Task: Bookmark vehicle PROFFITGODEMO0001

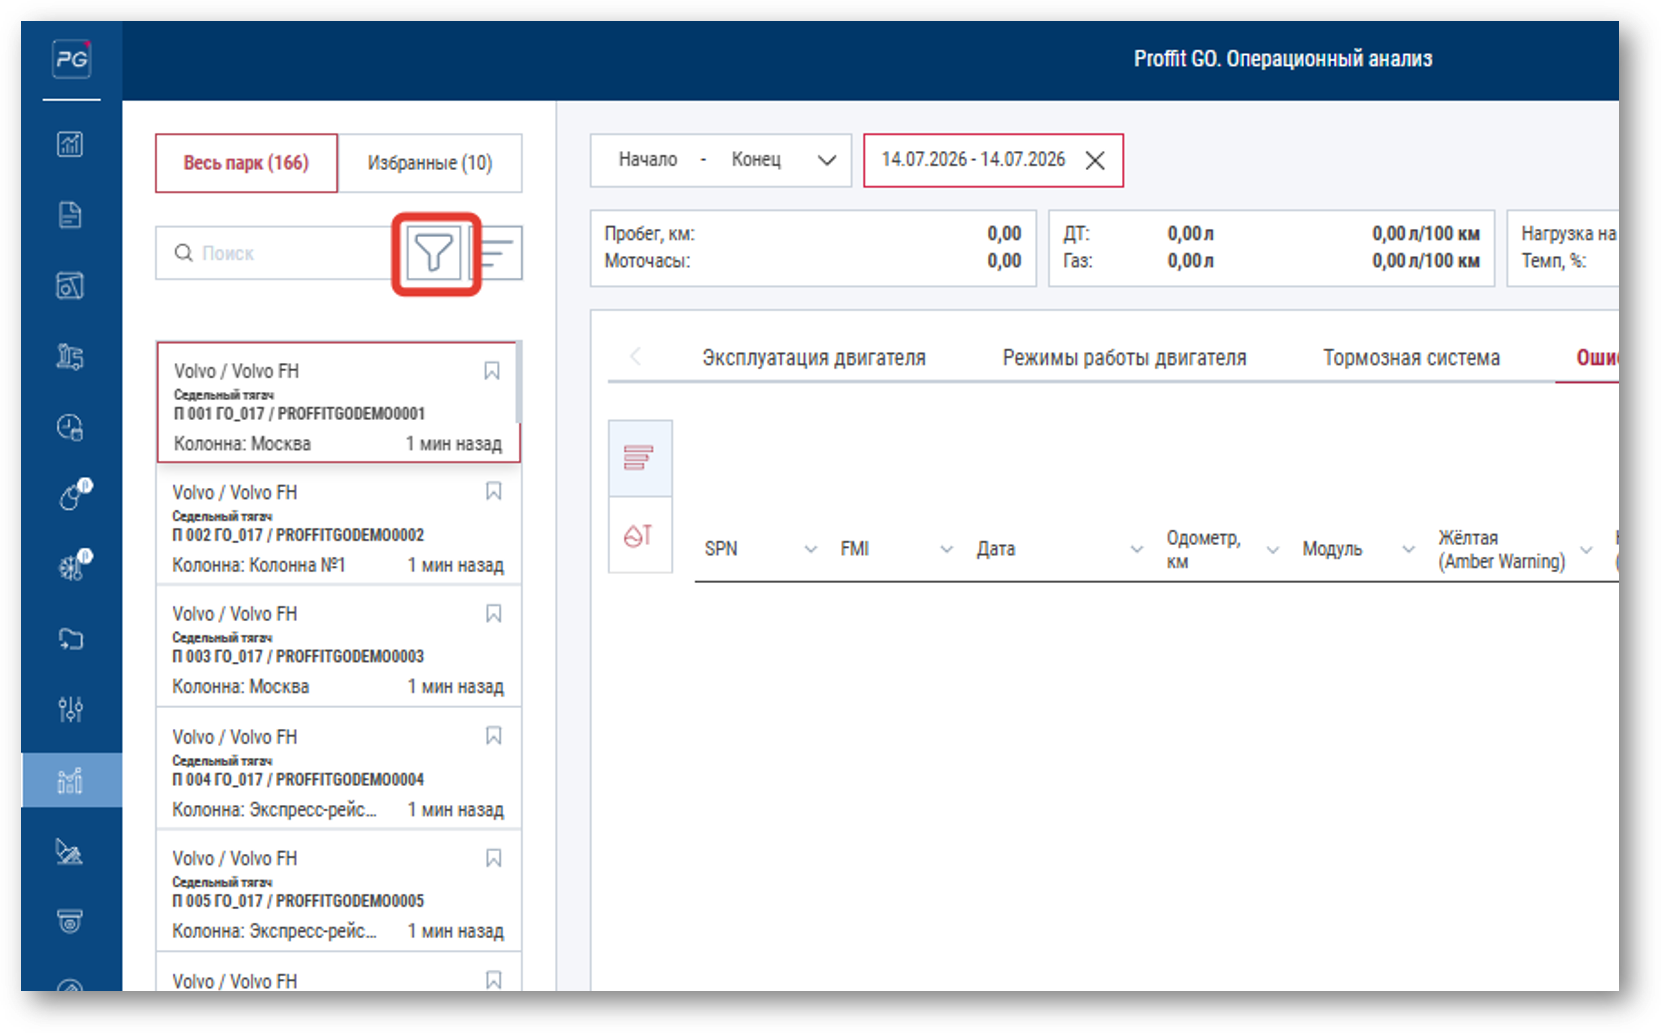Action: (x=492, y=371)
